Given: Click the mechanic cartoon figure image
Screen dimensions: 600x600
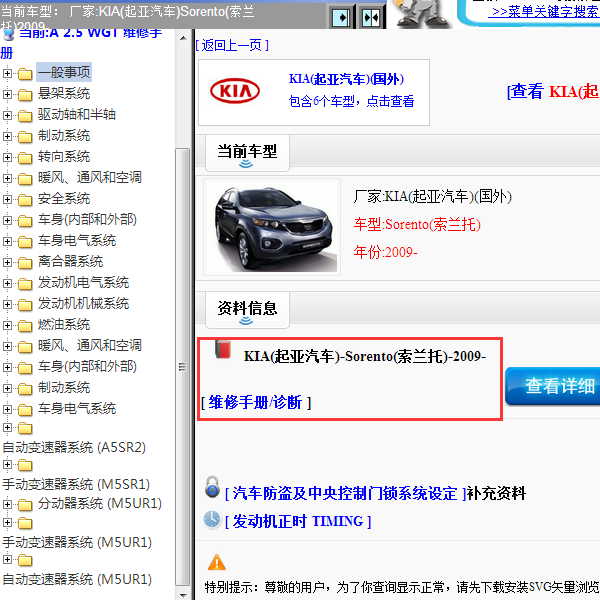Looking at the screenshot, I should pyautogui.click(x=422, y=14).
